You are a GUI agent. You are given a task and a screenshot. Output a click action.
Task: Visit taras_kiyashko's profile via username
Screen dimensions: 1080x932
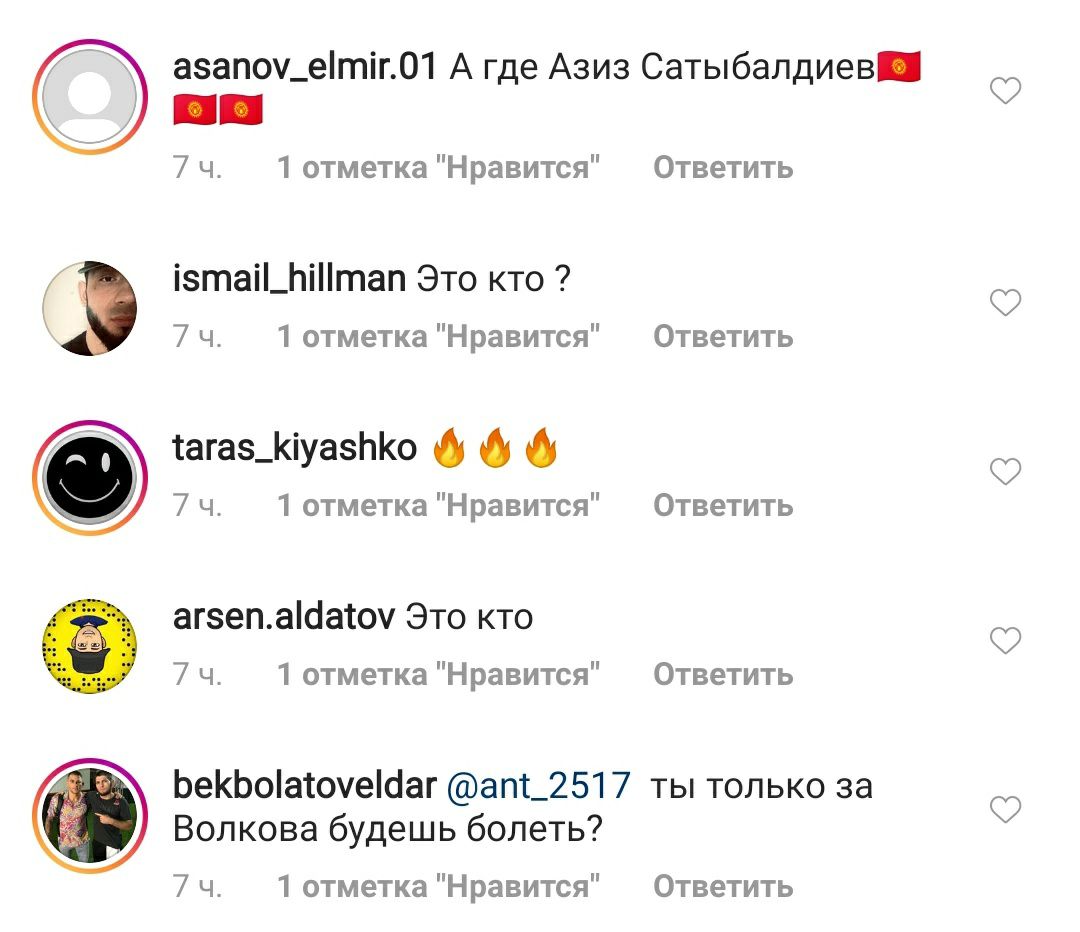click(x=295, y=448)
